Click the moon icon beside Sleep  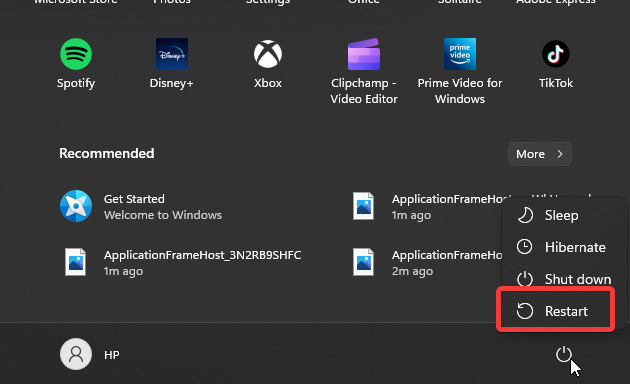tap(525, 215)
